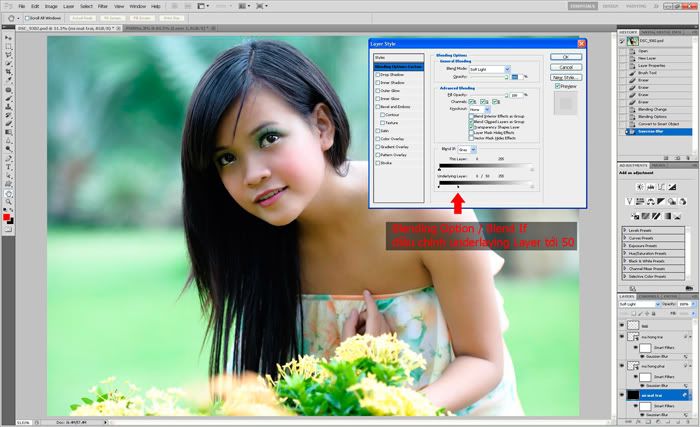Click the New Style button
This screenshot has height=427, width=700.
[566, 77]
